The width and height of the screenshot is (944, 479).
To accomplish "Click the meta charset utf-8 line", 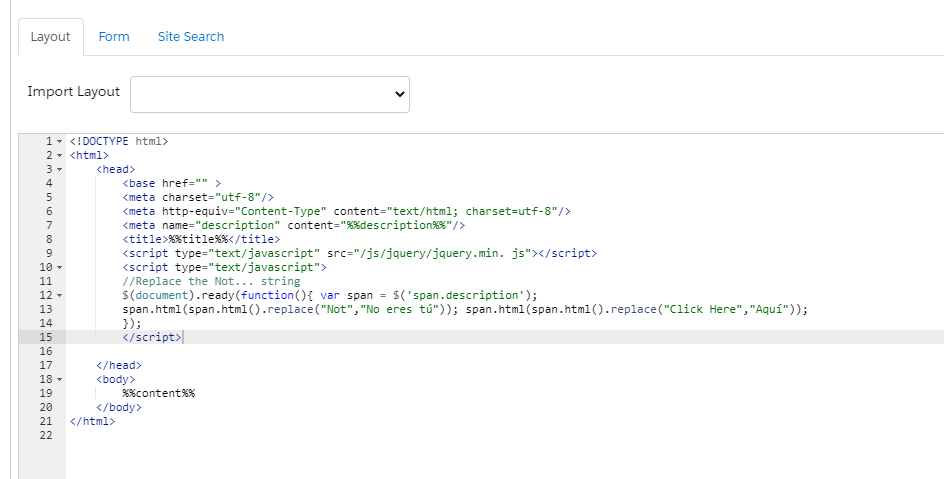I will coord(198,197).
